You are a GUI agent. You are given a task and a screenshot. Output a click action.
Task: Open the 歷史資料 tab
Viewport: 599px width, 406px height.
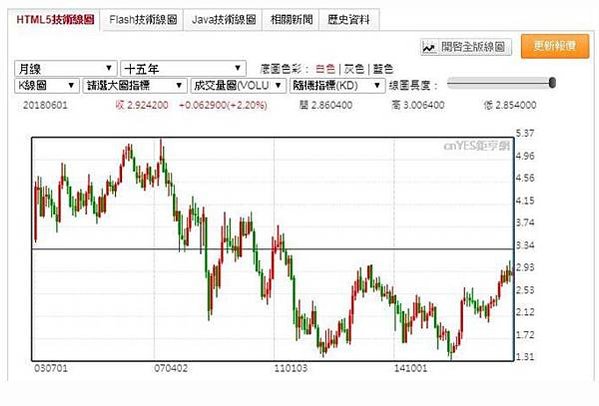pyautogui.click(x=349, y=19)
